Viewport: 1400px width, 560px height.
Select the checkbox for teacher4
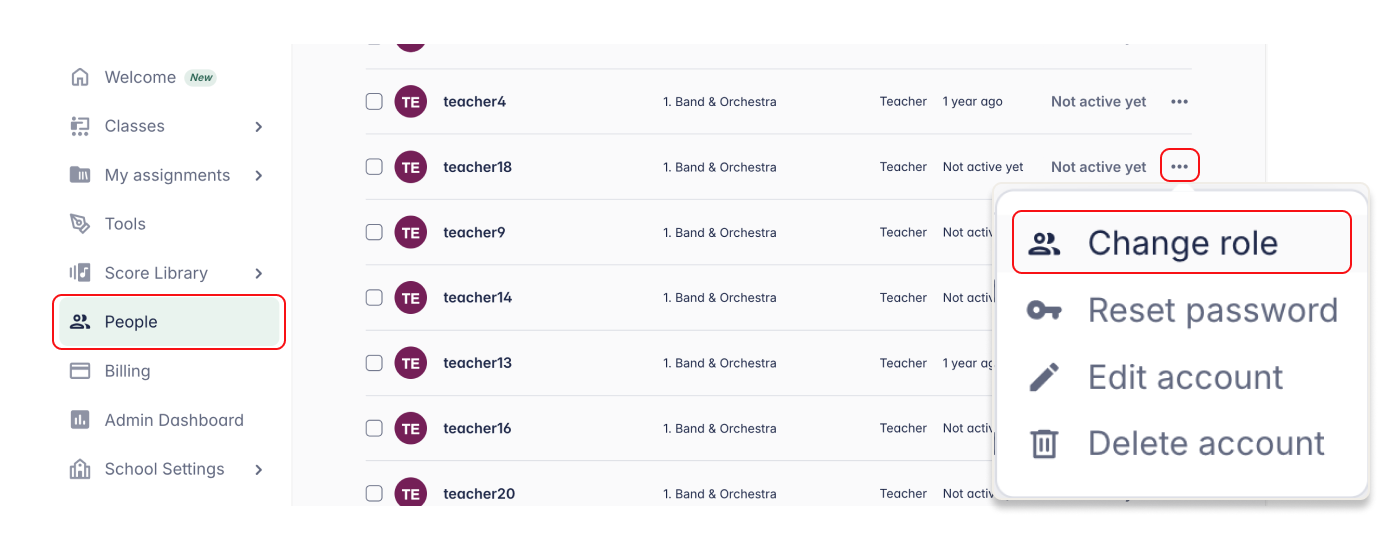(374, 102)
